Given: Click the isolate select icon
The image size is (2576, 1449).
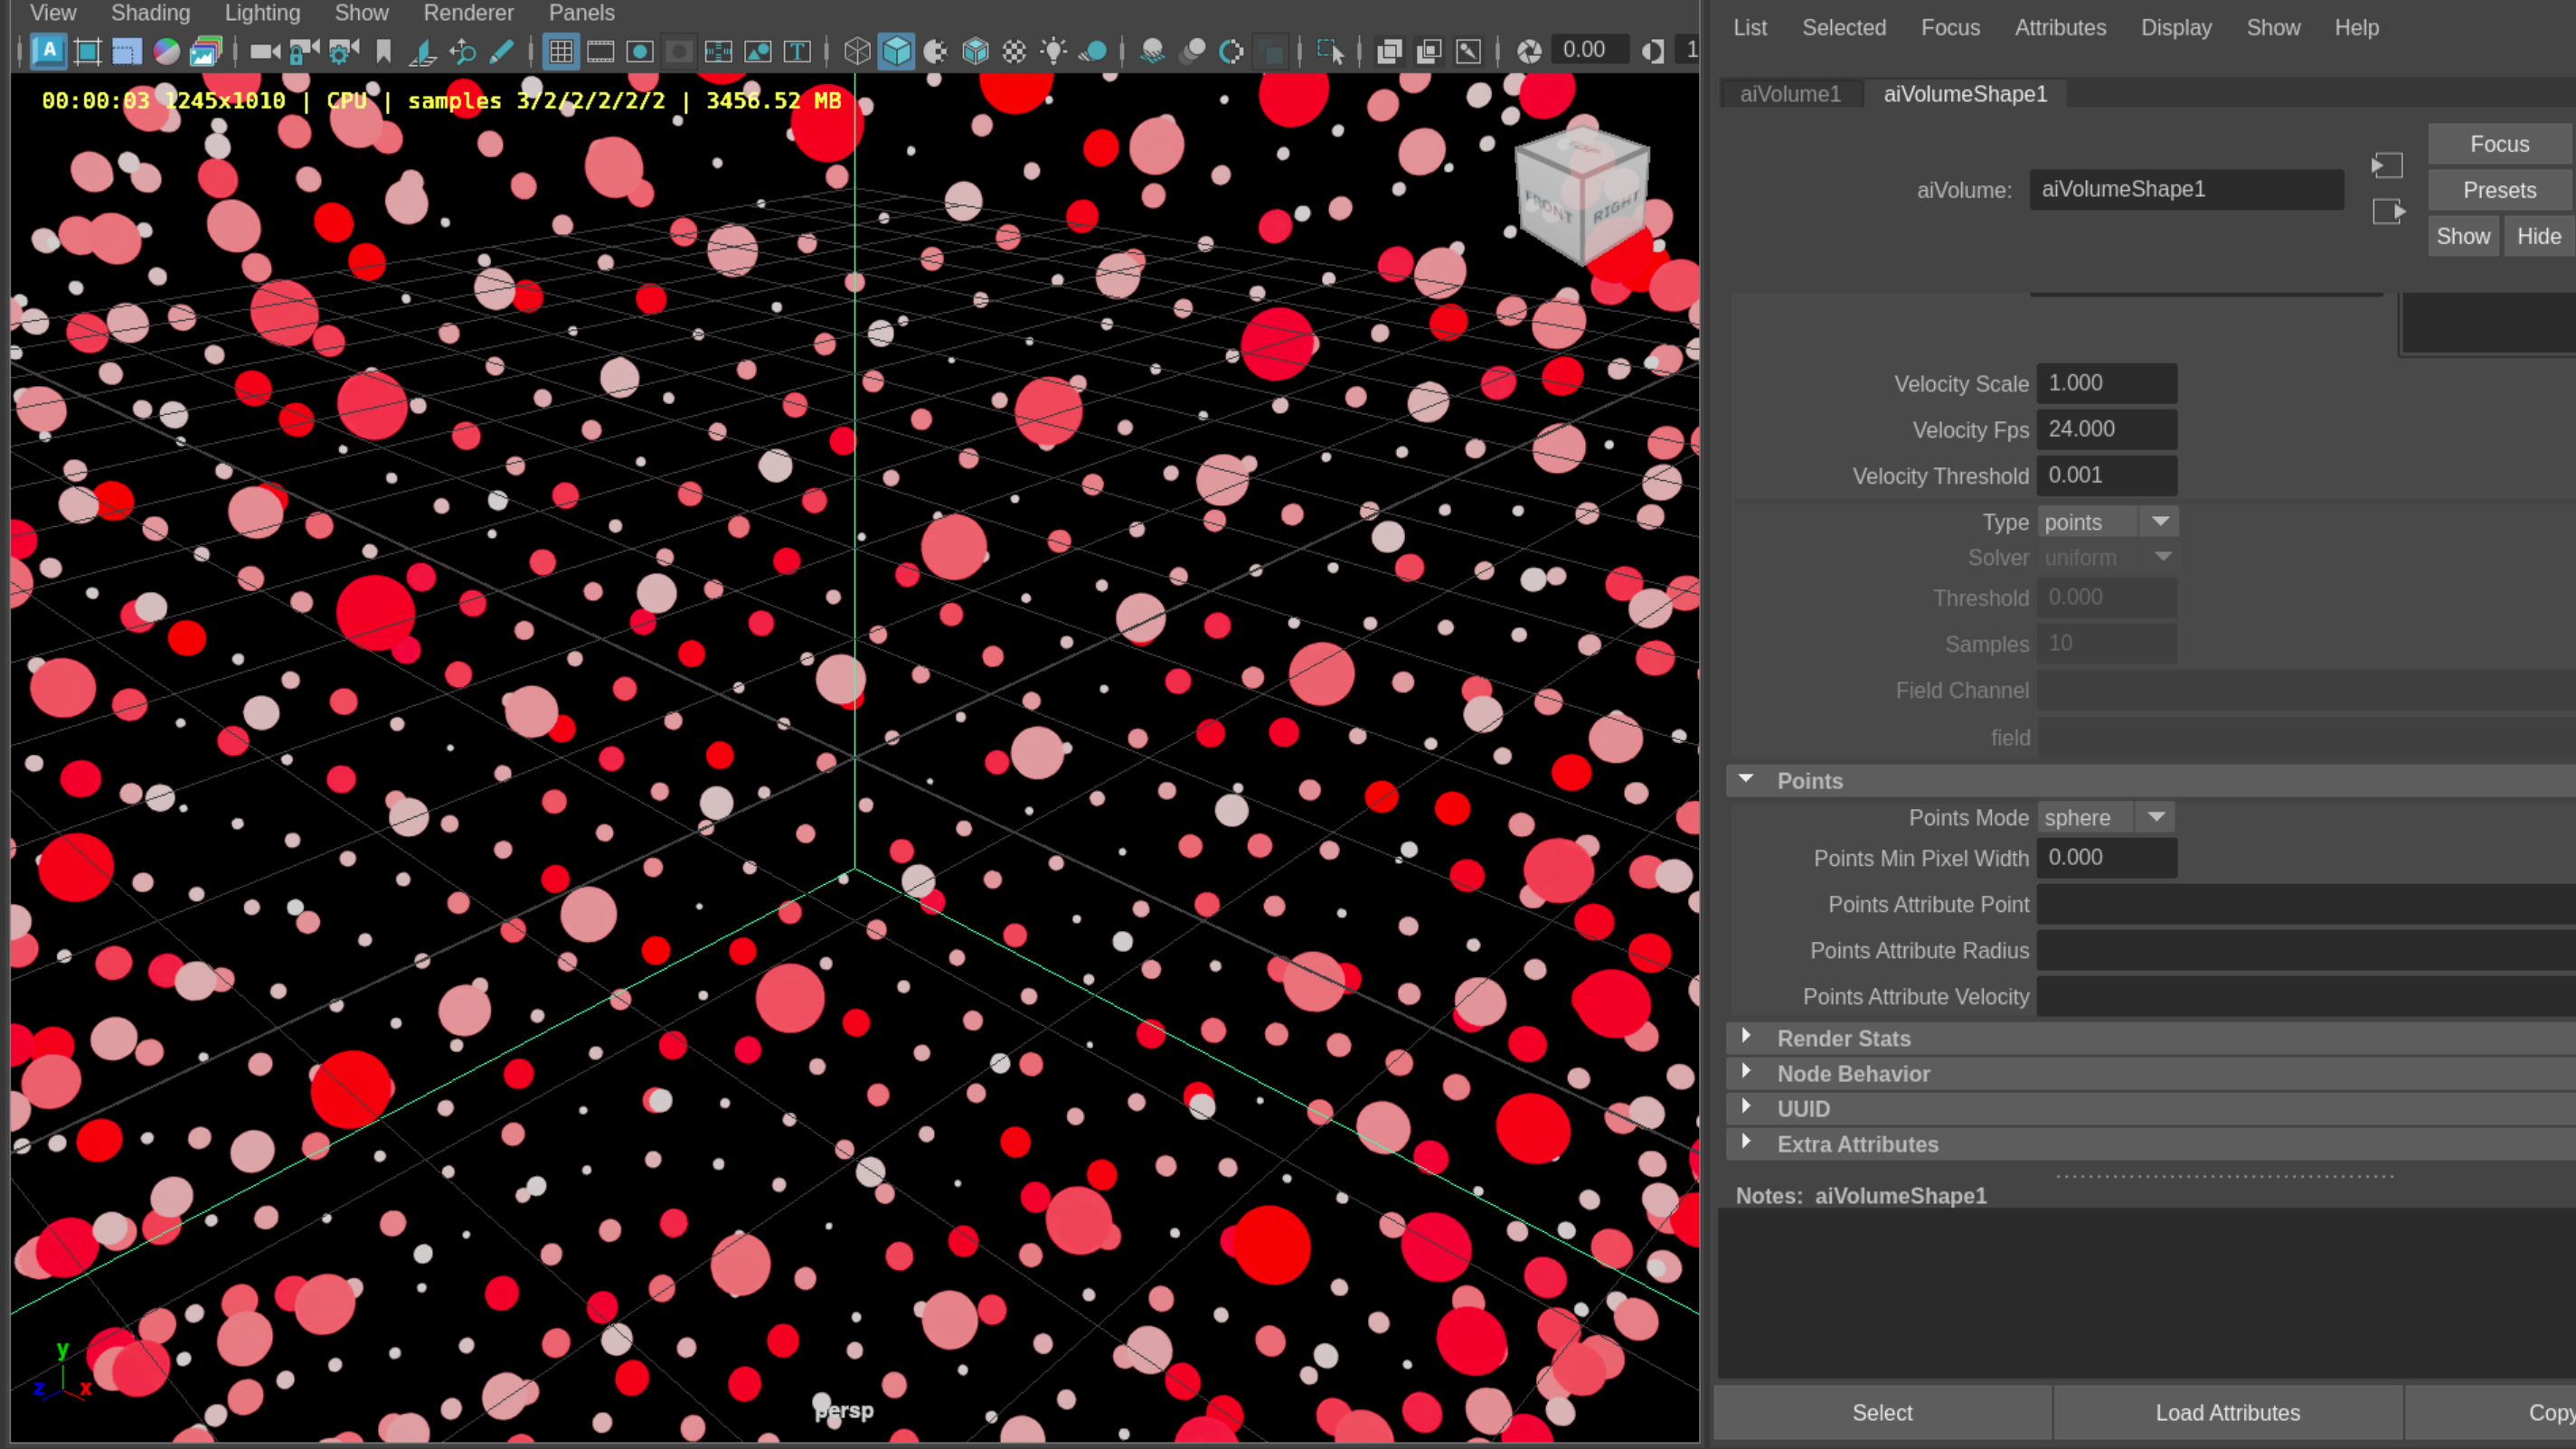Looking at the screenshot, I should pyautogui.click(x=1330, y=51).
